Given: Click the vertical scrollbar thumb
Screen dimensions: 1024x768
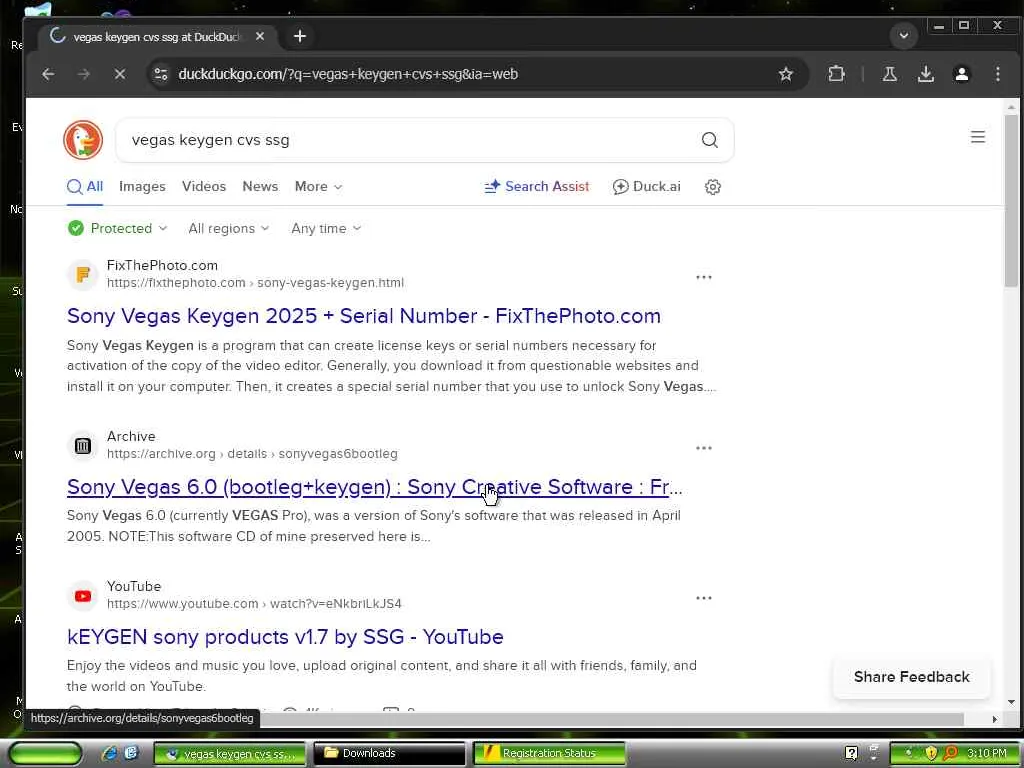Looking at the screenshot, I should (x=1011, y=200).
